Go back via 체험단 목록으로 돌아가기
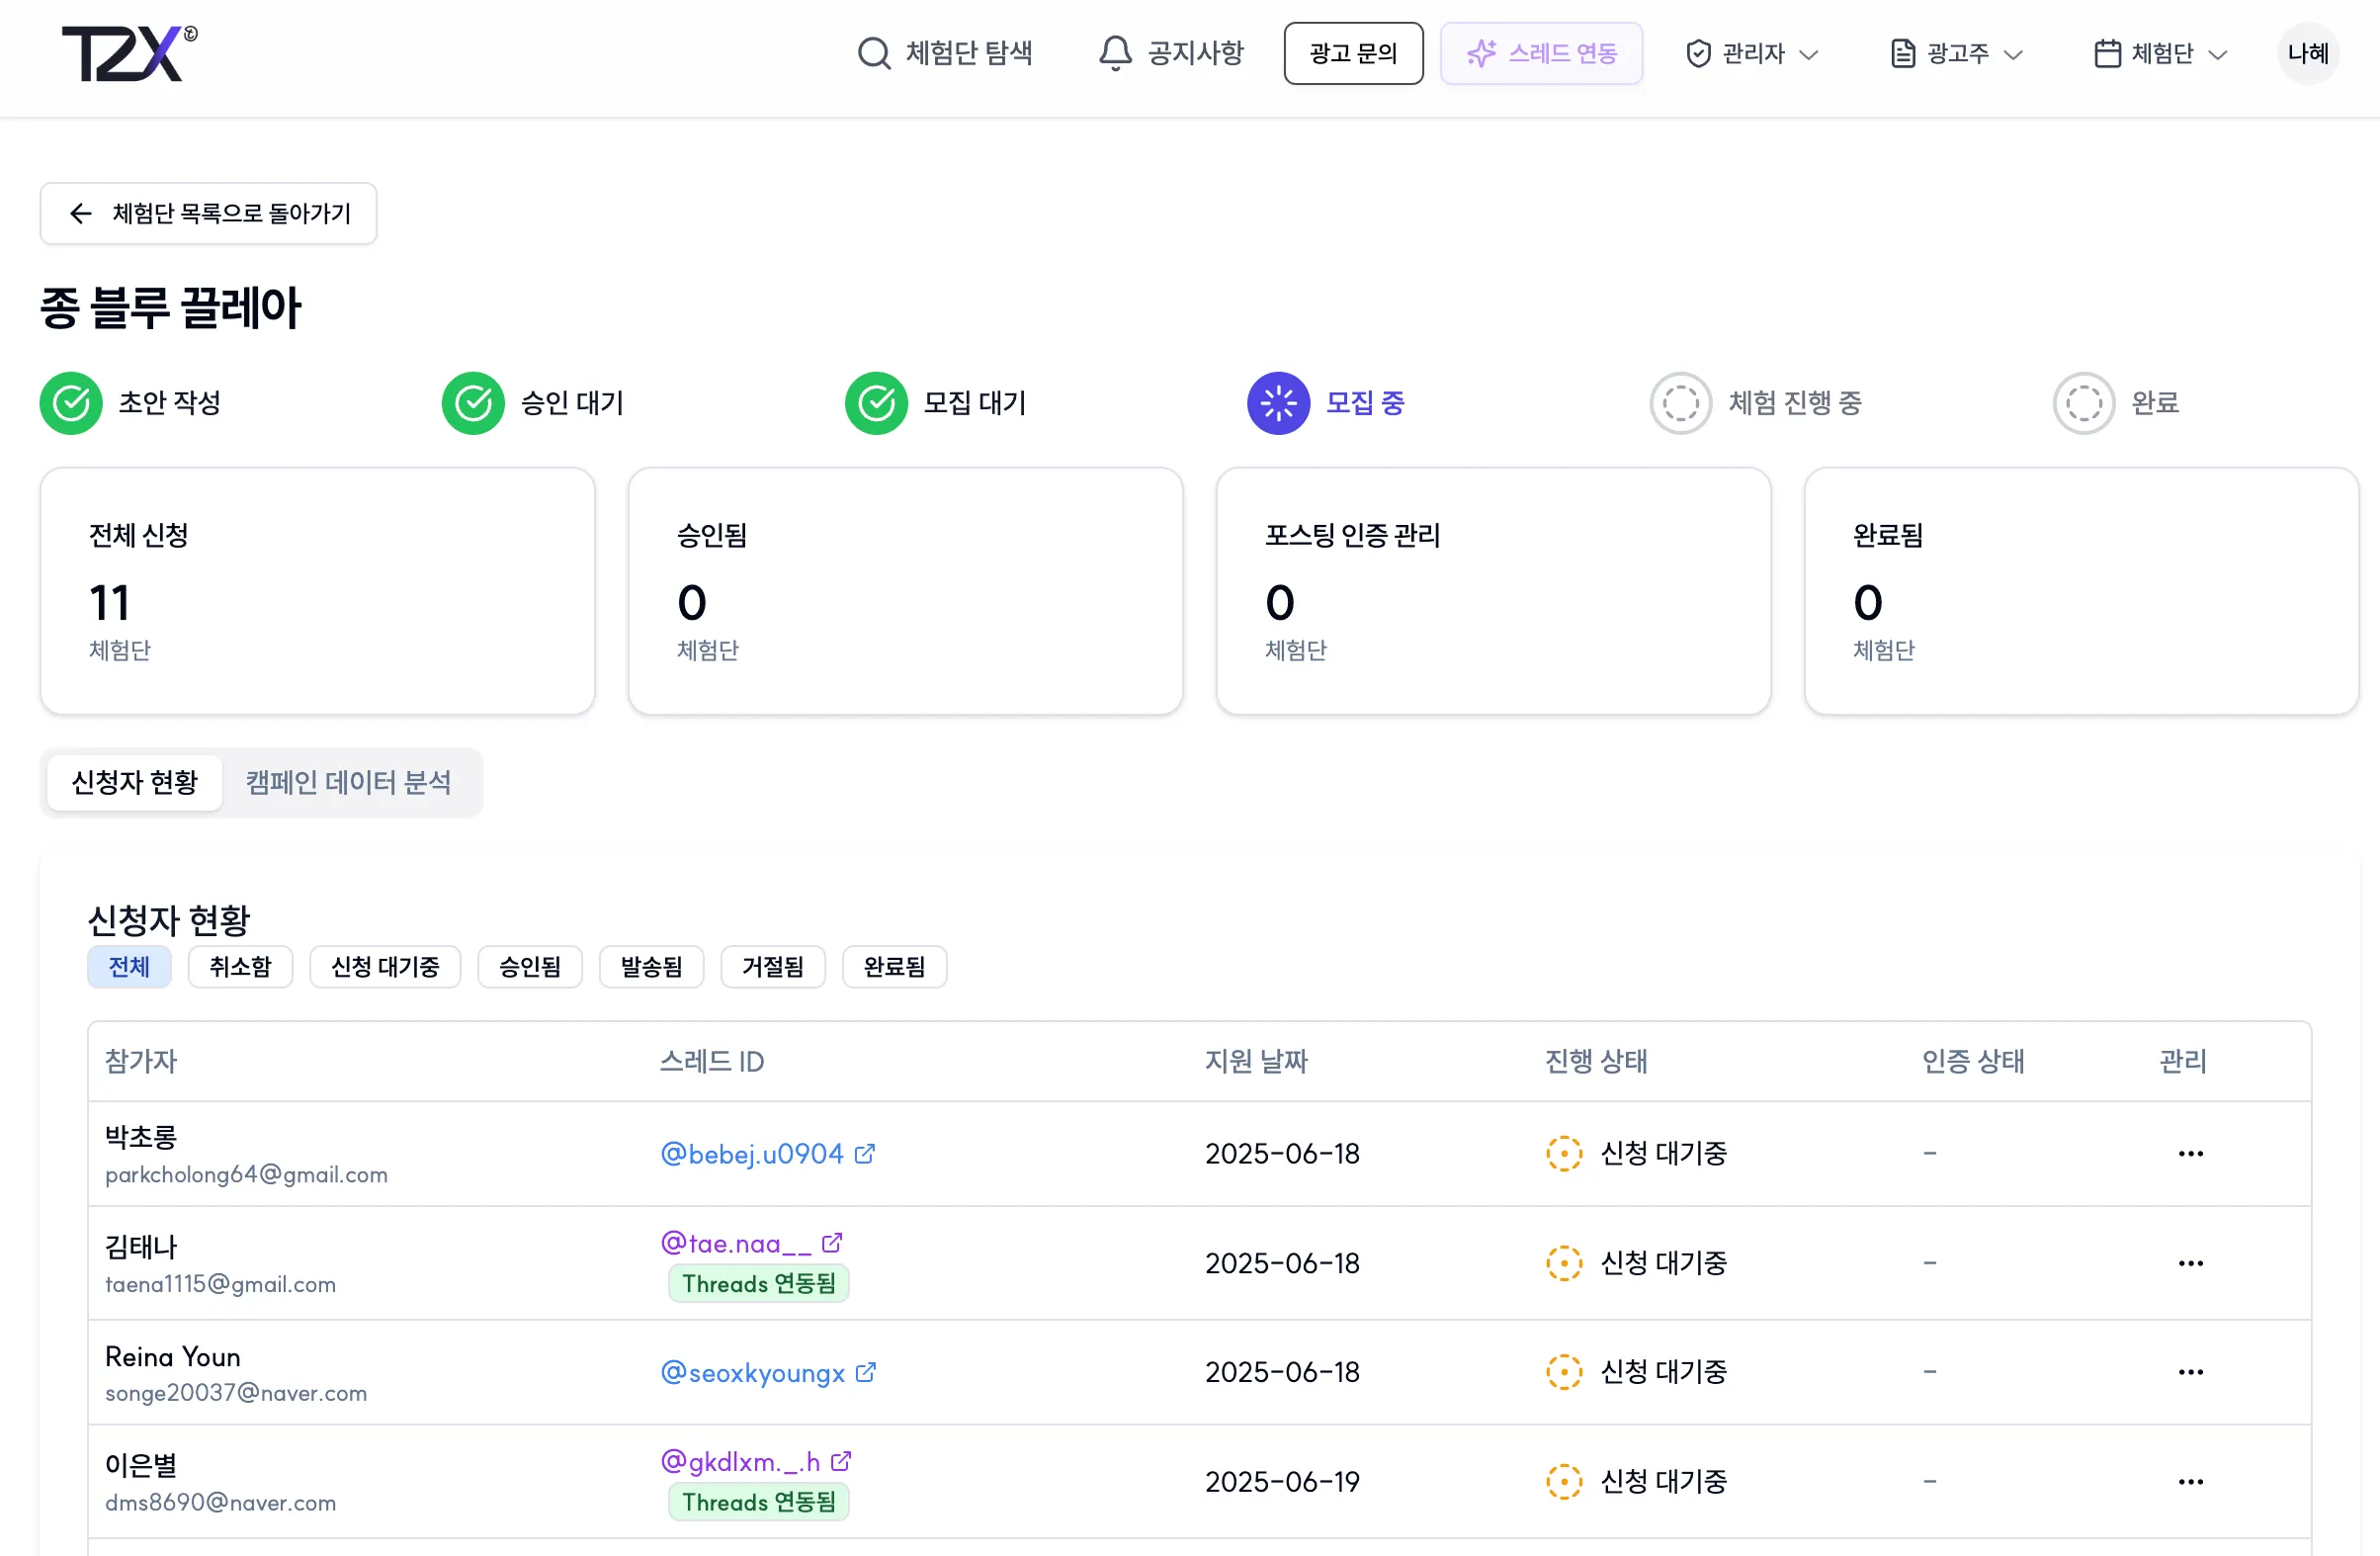Screen dimensions: 2380x1556 208,213
